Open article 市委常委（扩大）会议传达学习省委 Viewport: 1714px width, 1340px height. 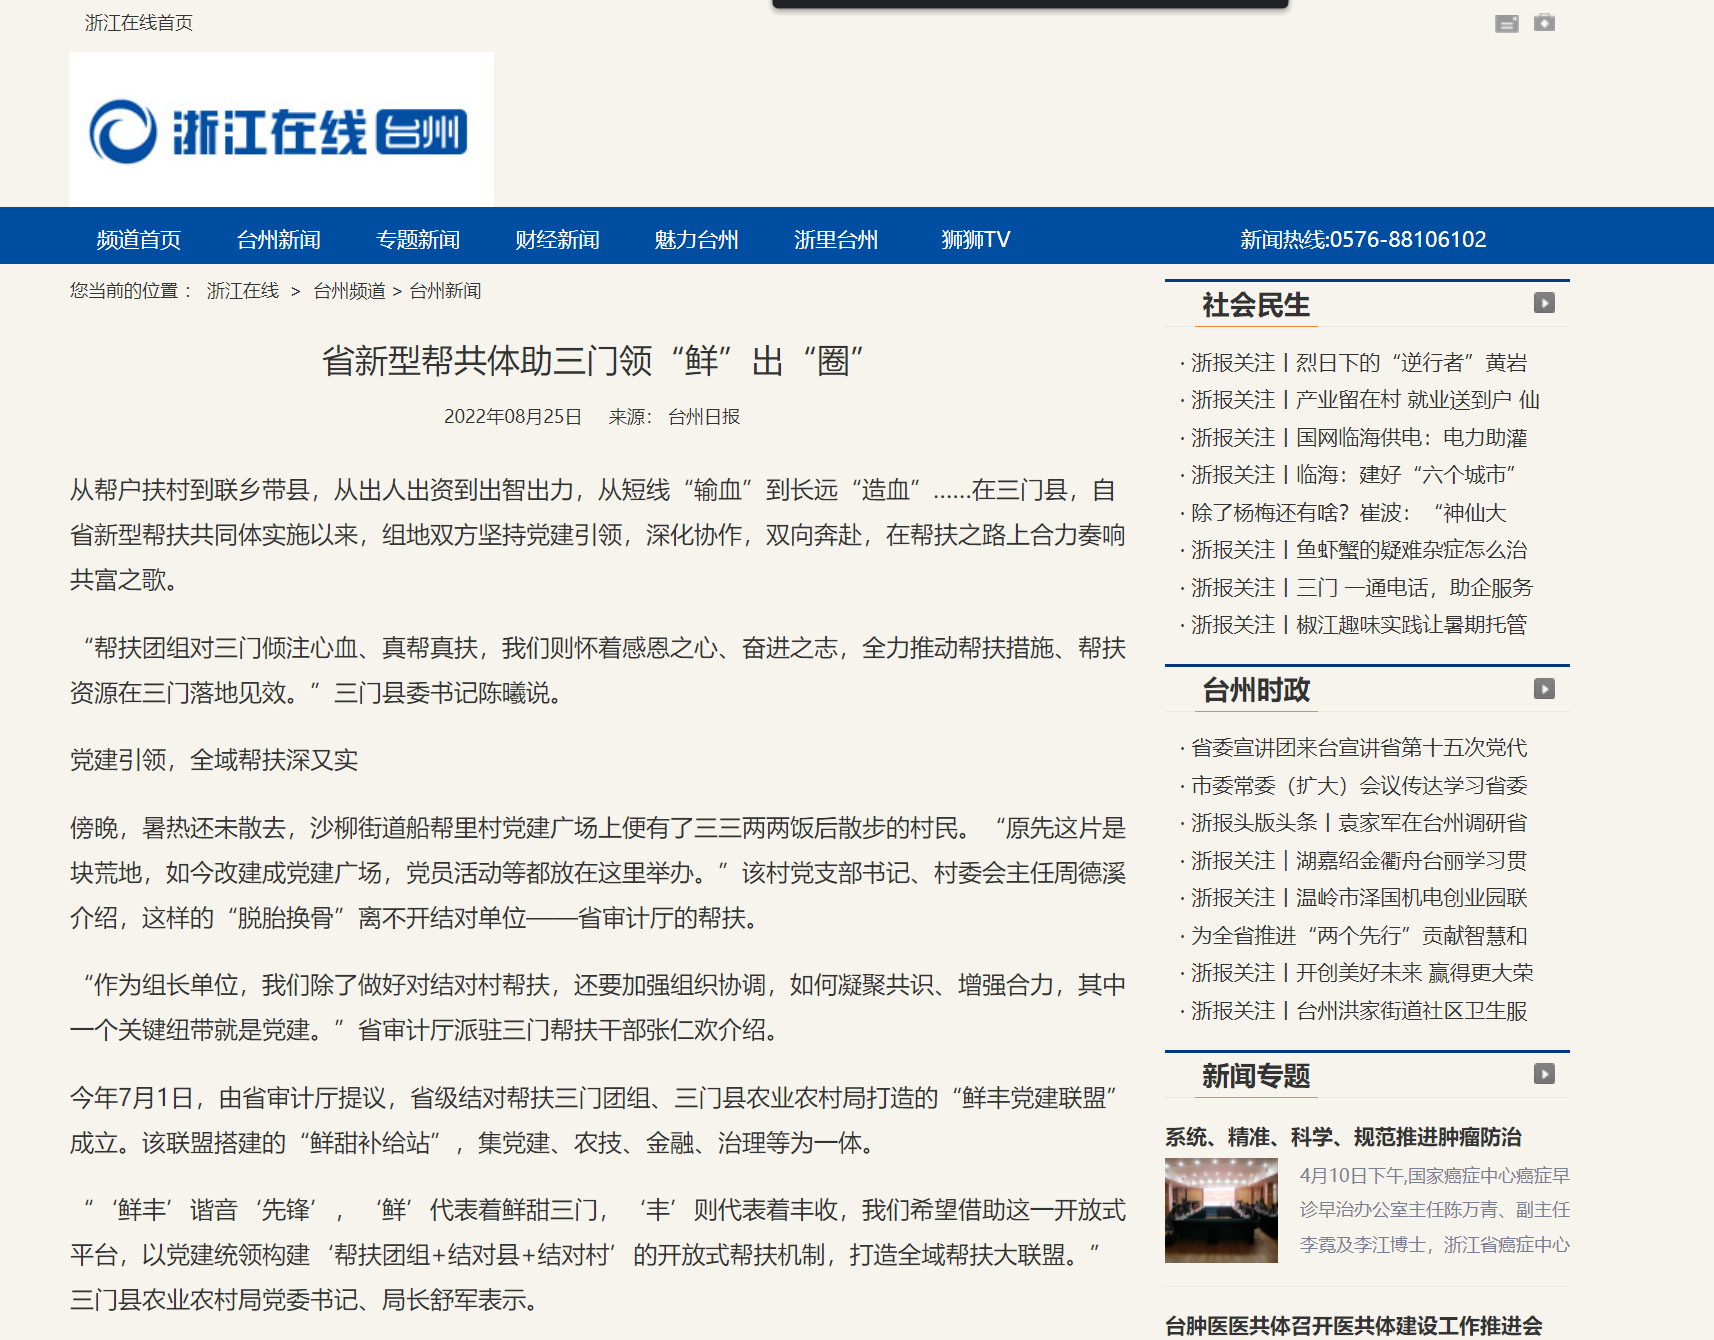point(1359,786)
